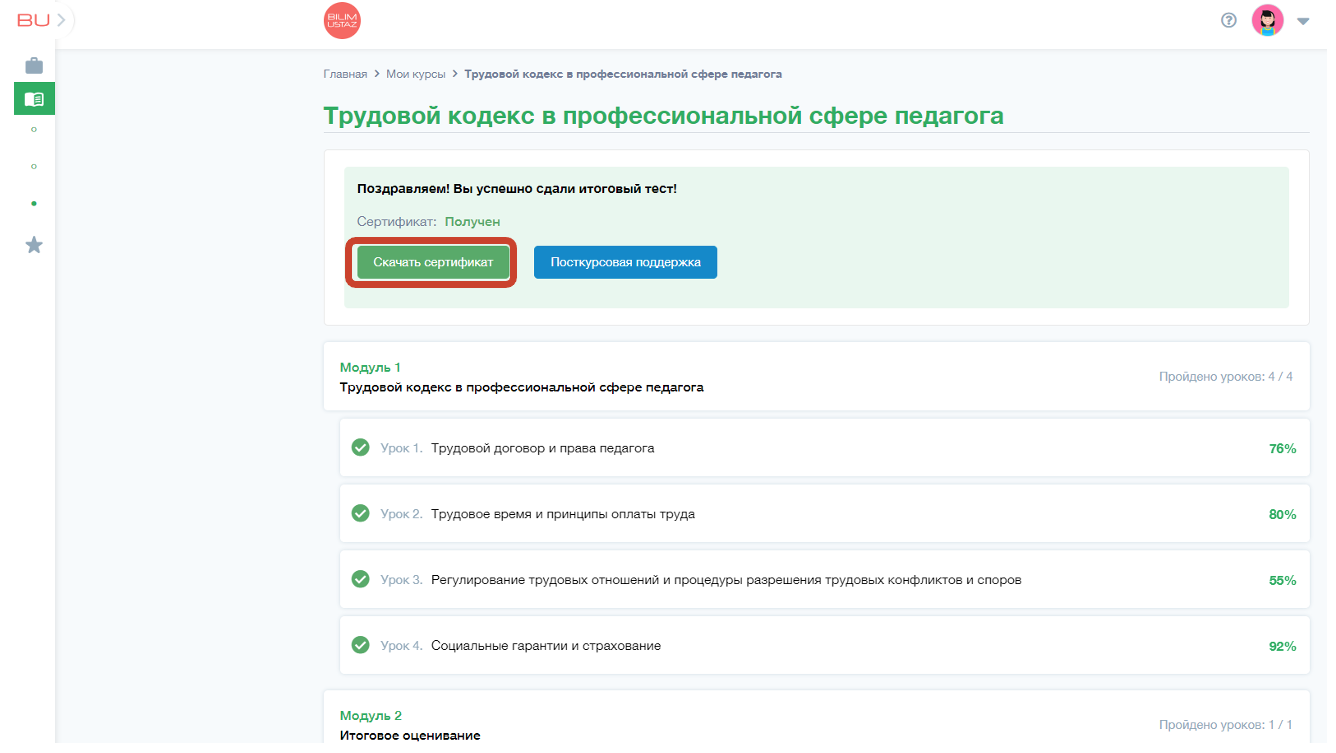Select the filled green dot sidebar sub-item
1336x753 pixels.
coord(34,203)
